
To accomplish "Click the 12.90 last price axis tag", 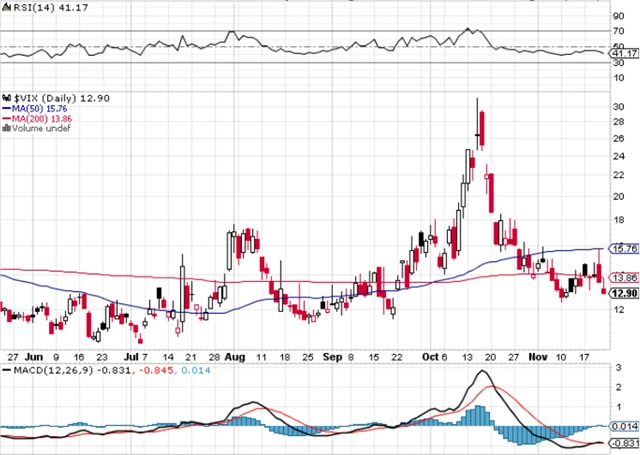I will tap(623, 293).
